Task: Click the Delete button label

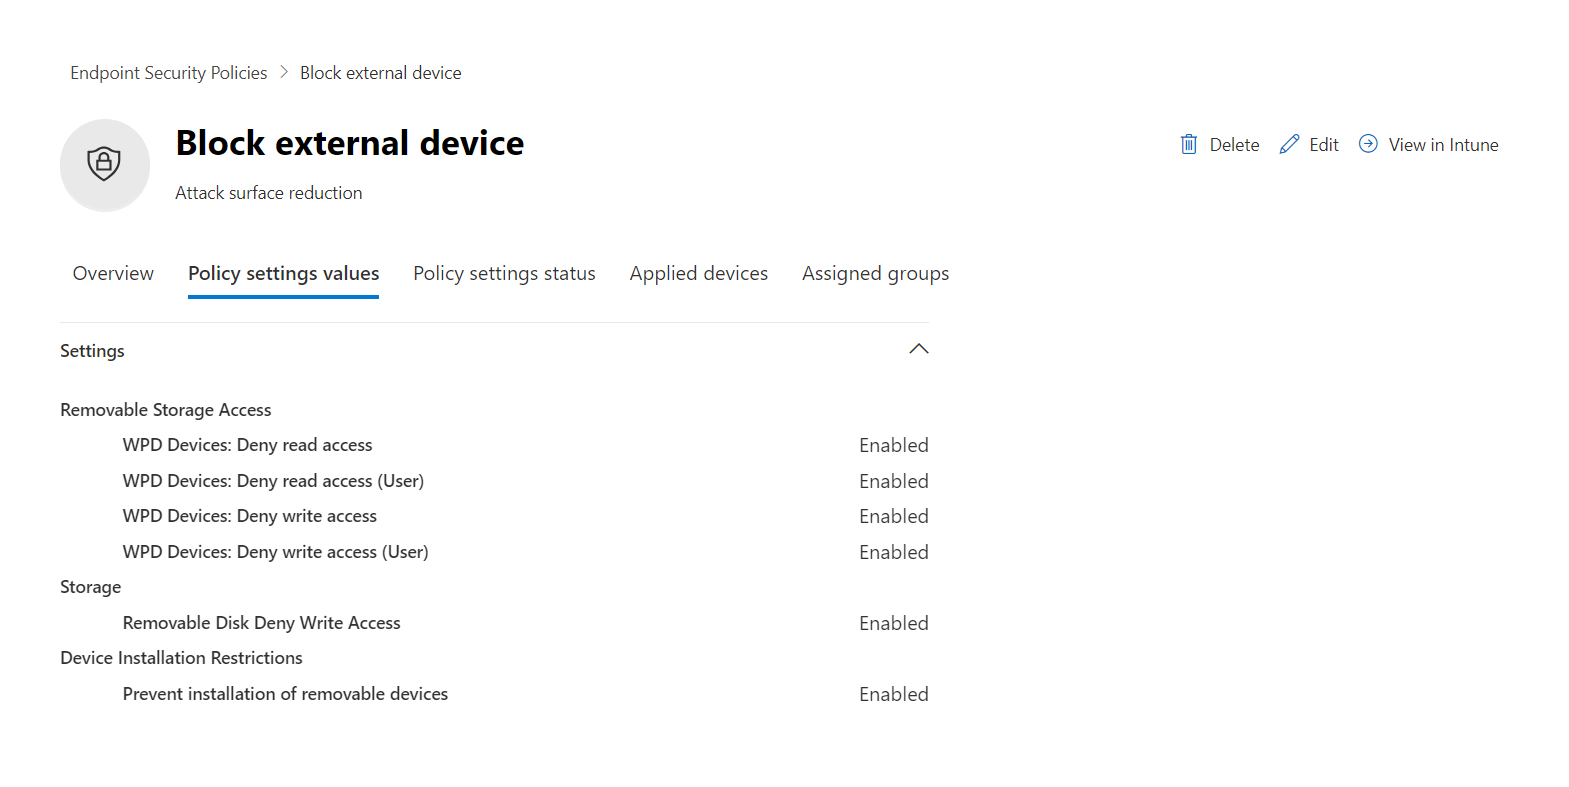Action: coord(1234,145)
